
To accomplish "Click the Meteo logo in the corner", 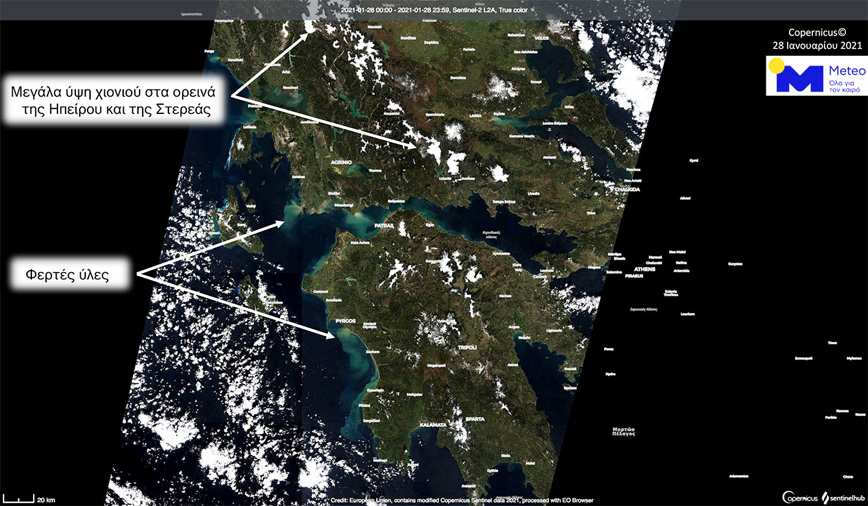I will tap(809, 76).
